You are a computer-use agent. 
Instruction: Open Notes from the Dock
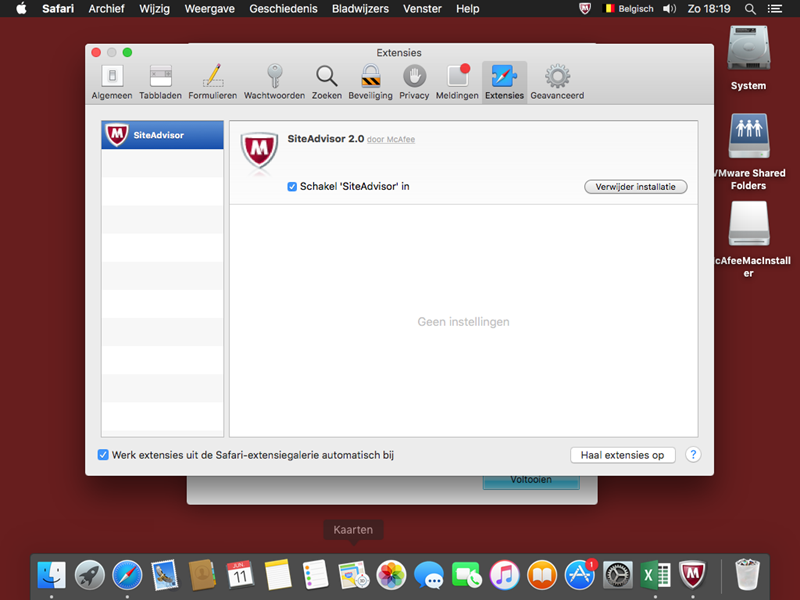[x=278, y=574]
